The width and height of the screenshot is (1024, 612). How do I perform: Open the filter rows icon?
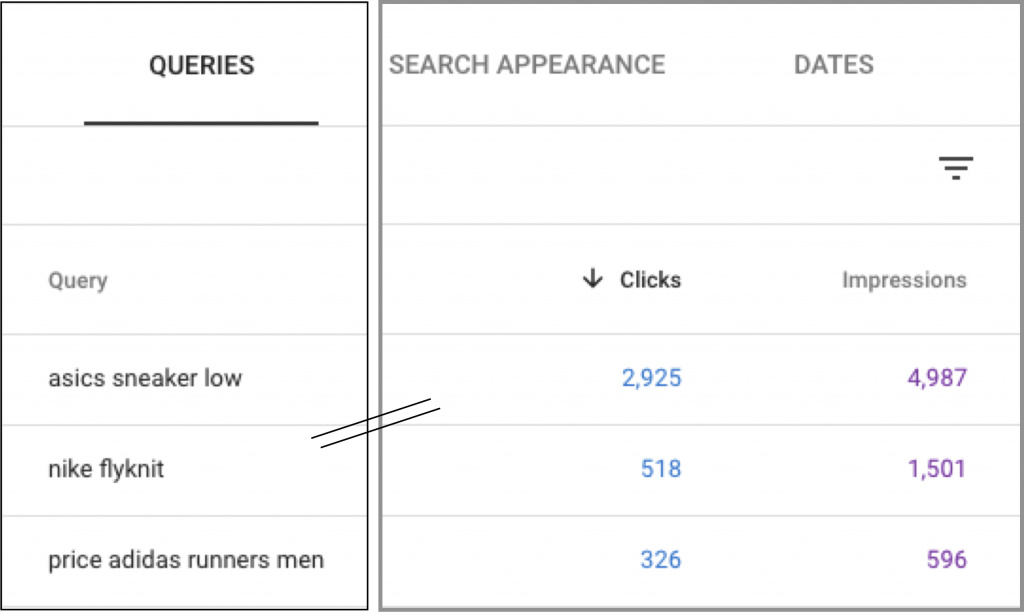(x=955, y=168)
